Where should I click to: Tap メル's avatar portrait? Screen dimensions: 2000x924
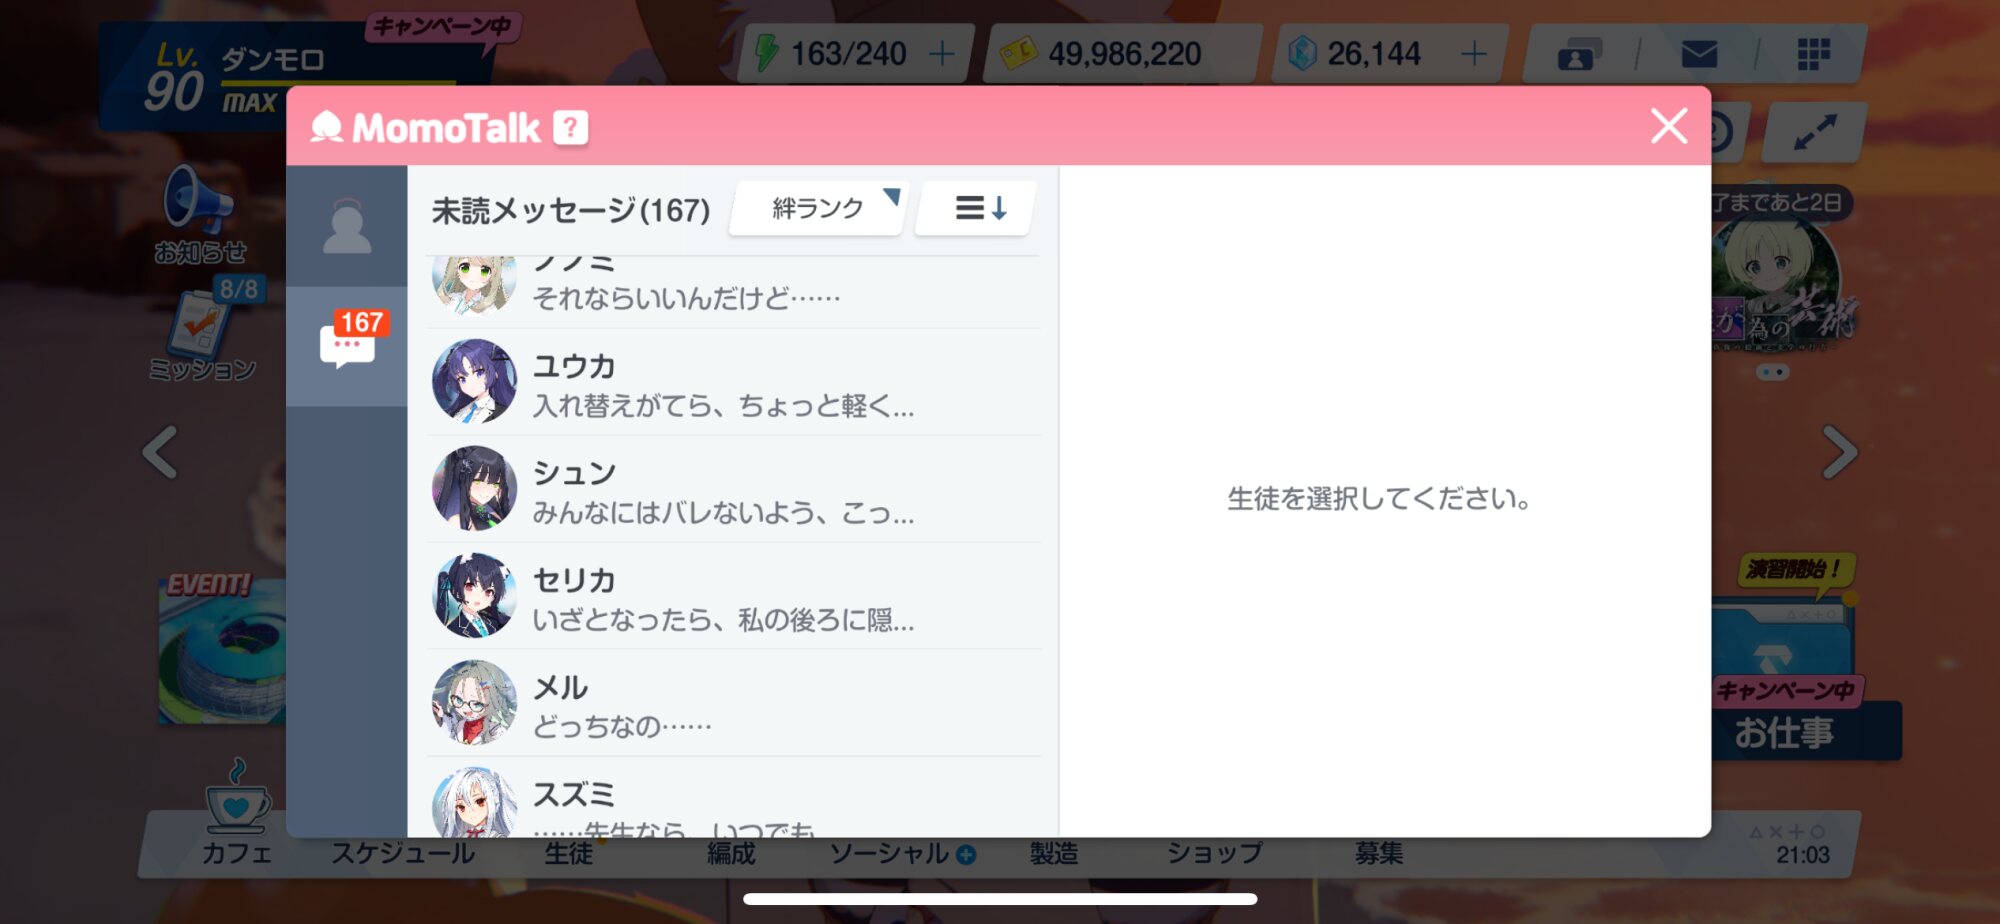pyautogui.click(x=474, y=702)
